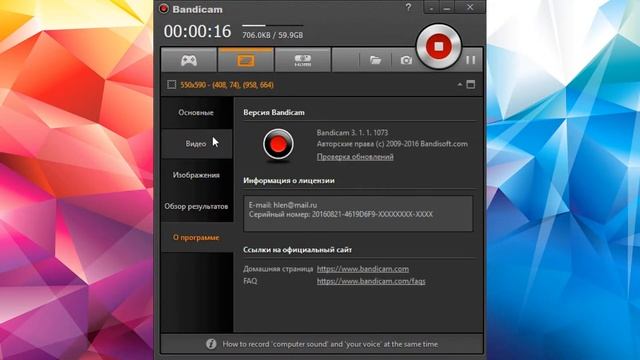Open bandicam.com/faqs link
The width and height of the screenshot is (640, 360).
(x=371, y=281)
